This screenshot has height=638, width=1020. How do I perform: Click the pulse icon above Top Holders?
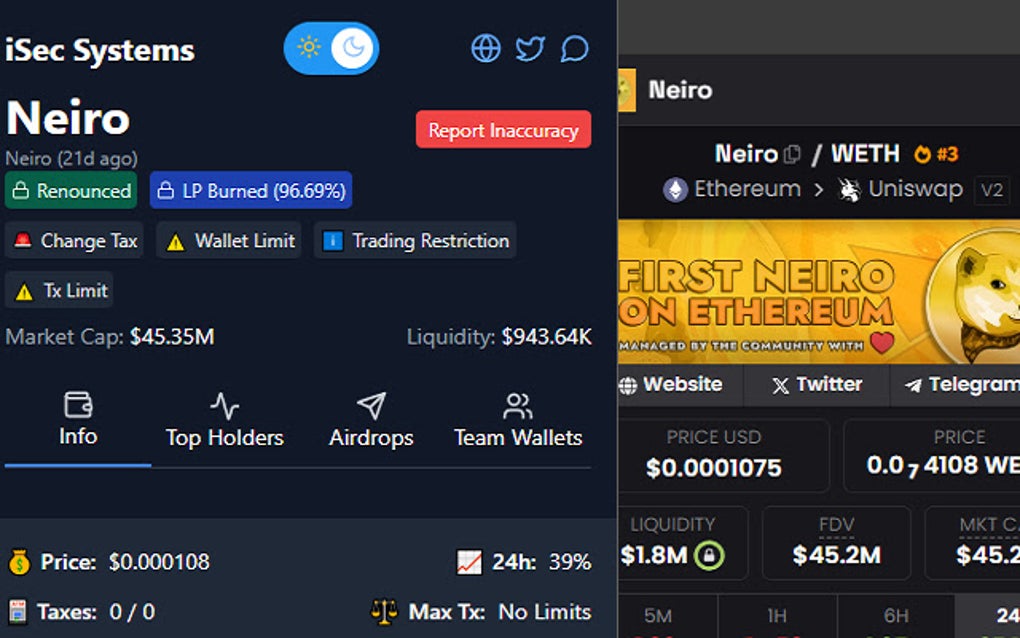pos(224,406)
